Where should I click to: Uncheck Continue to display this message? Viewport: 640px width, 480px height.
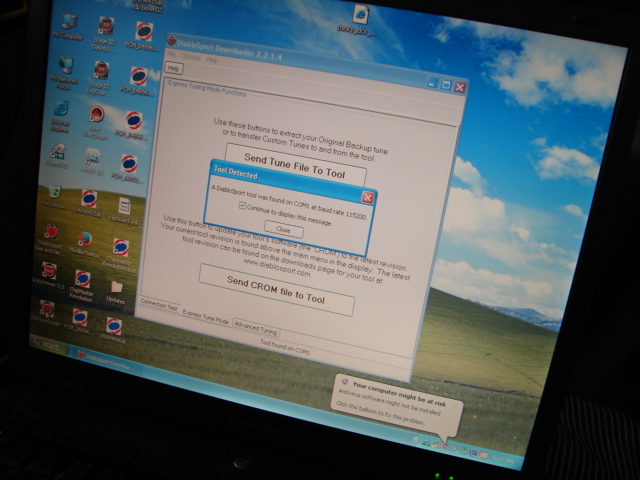pos(242,206)
